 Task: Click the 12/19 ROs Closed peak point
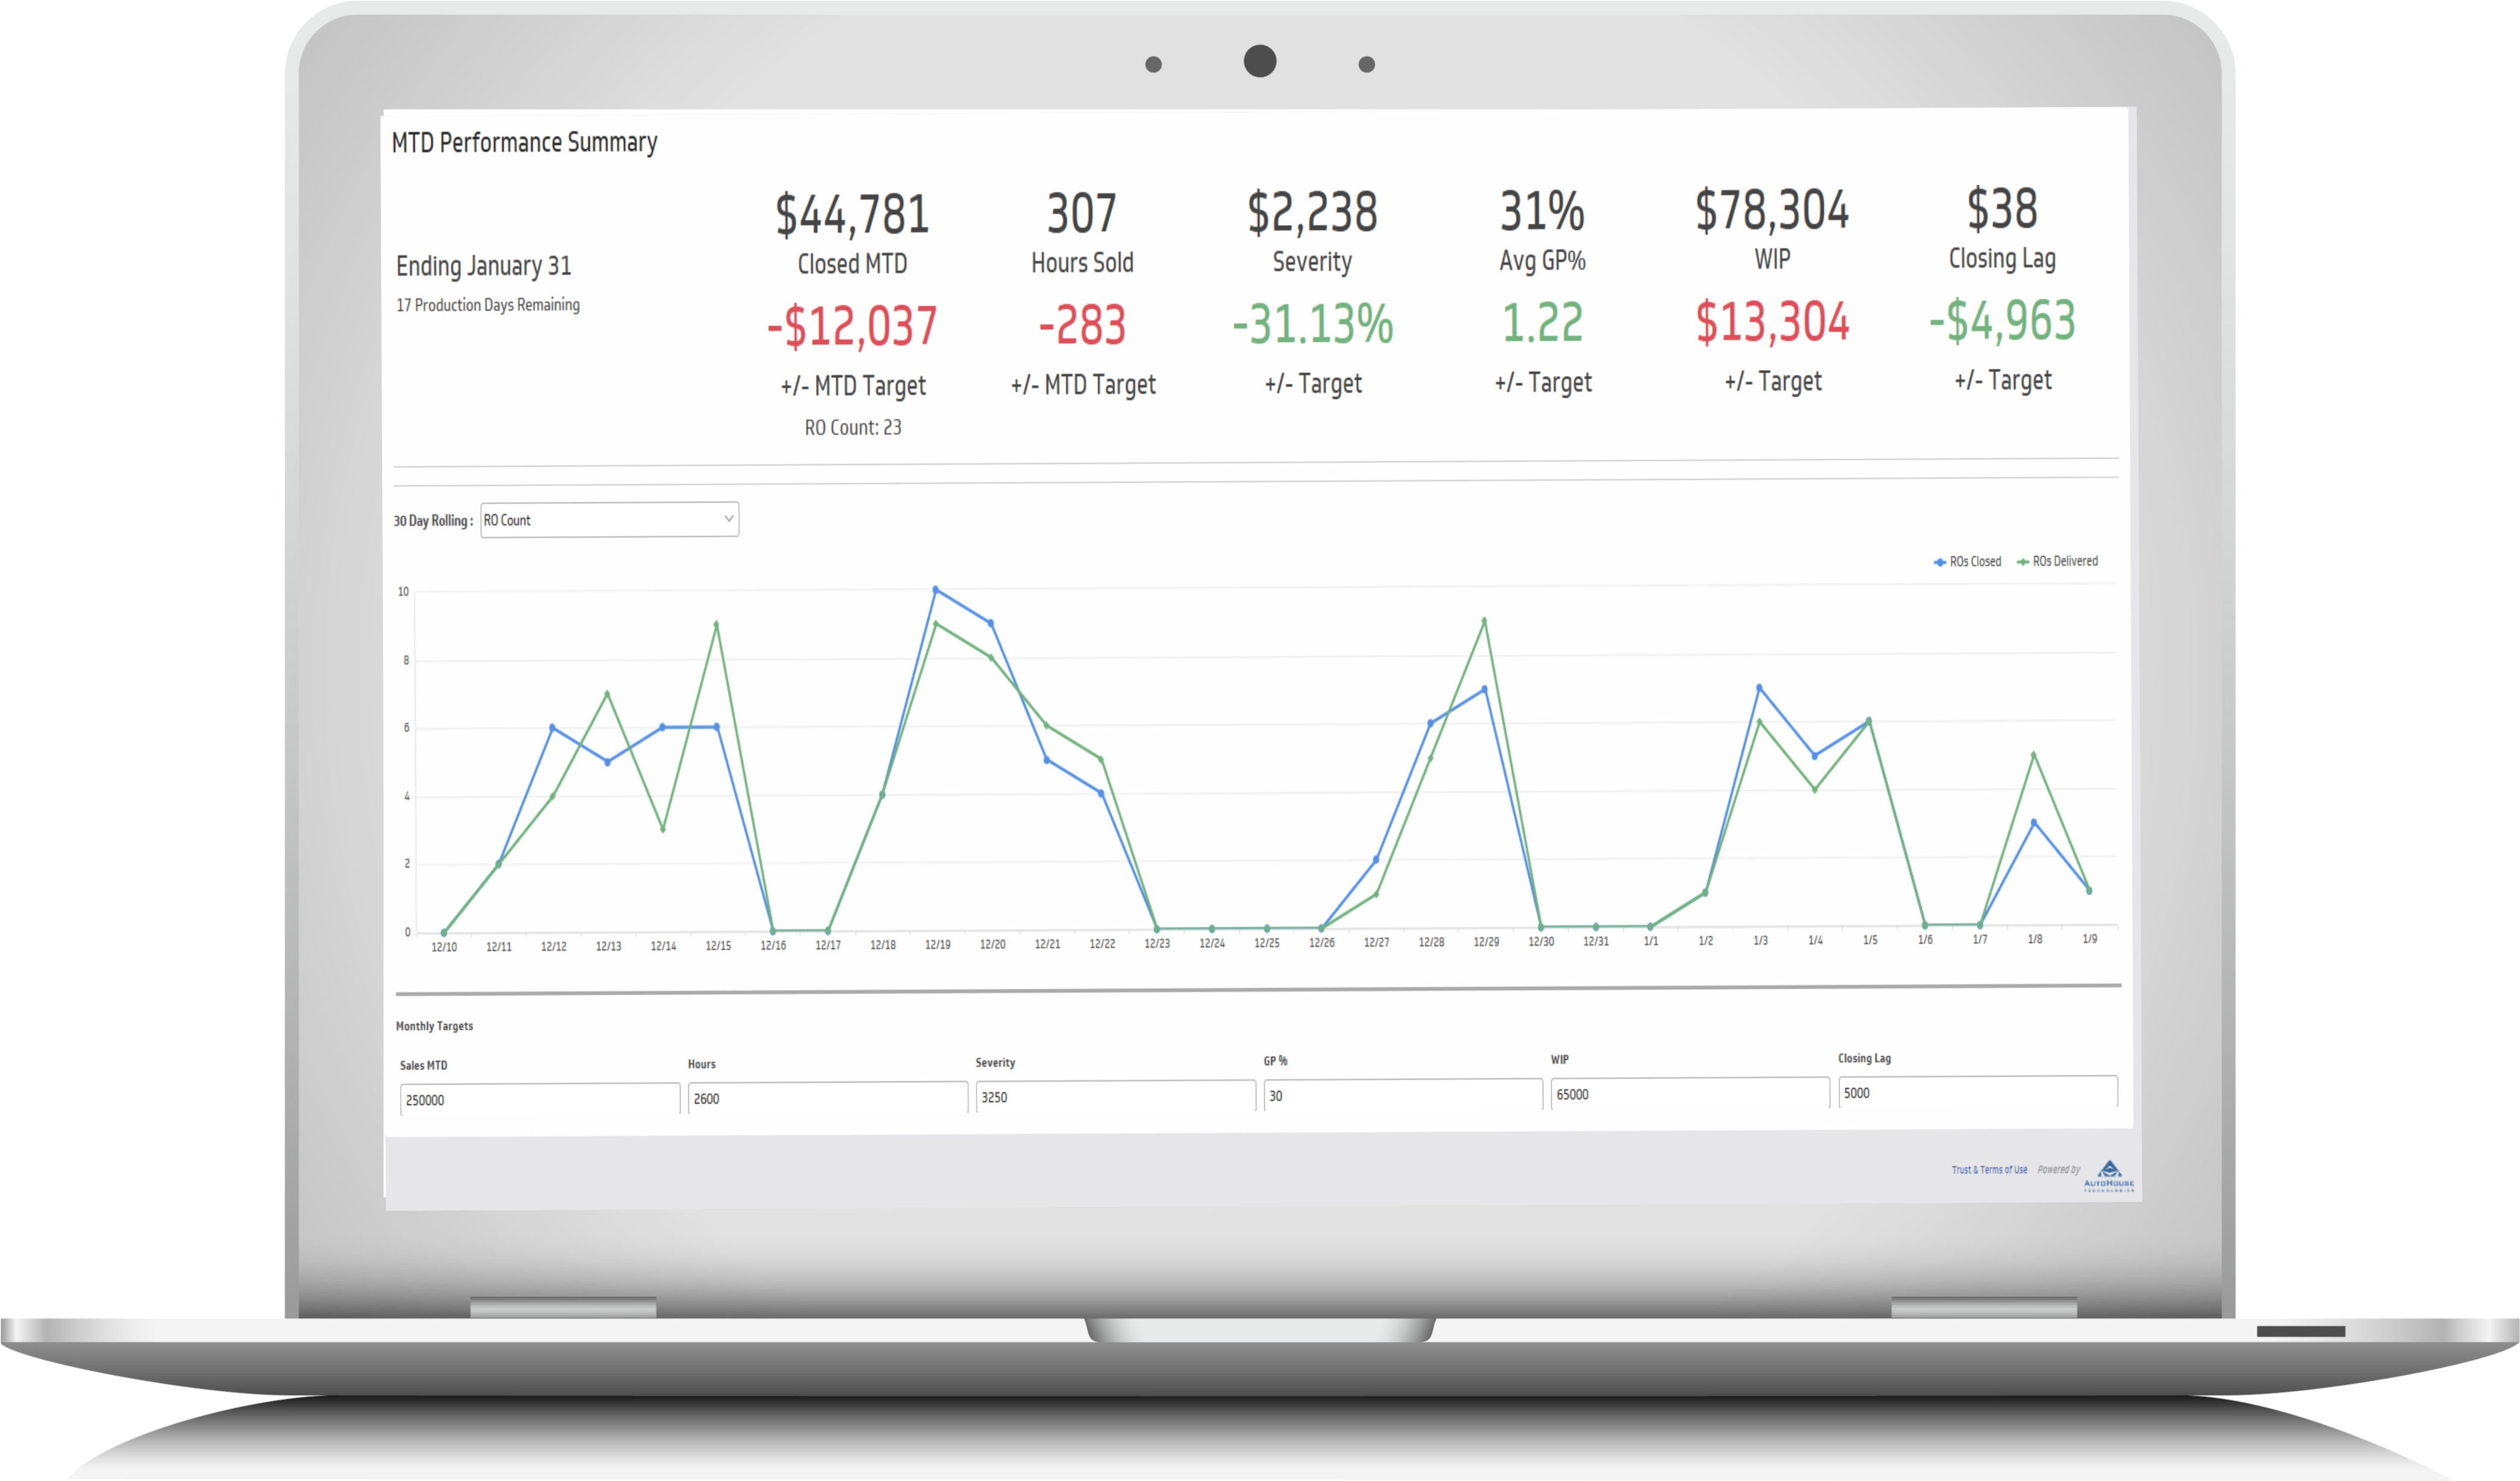pos(936,590)
